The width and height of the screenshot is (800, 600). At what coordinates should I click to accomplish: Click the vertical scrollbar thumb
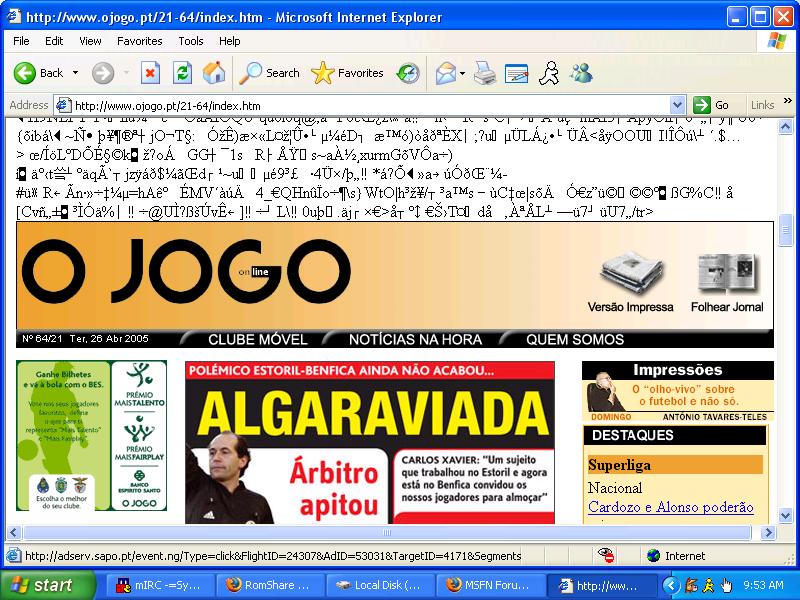pyautogui.click(x=786, y=230)
